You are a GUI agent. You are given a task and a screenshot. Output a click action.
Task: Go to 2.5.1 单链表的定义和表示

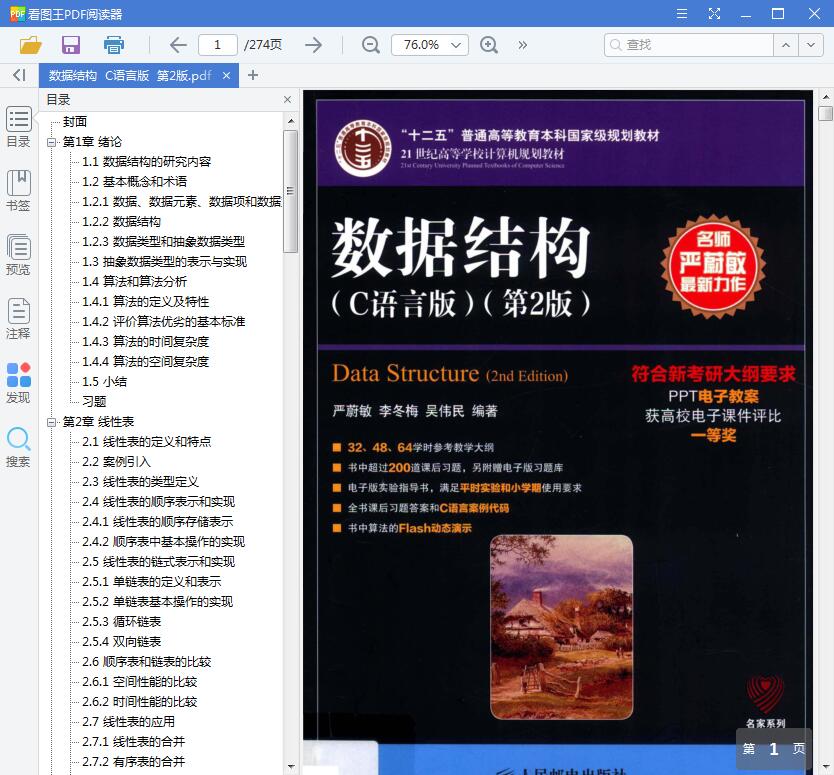pyautogui.click(x=152, y=582)
